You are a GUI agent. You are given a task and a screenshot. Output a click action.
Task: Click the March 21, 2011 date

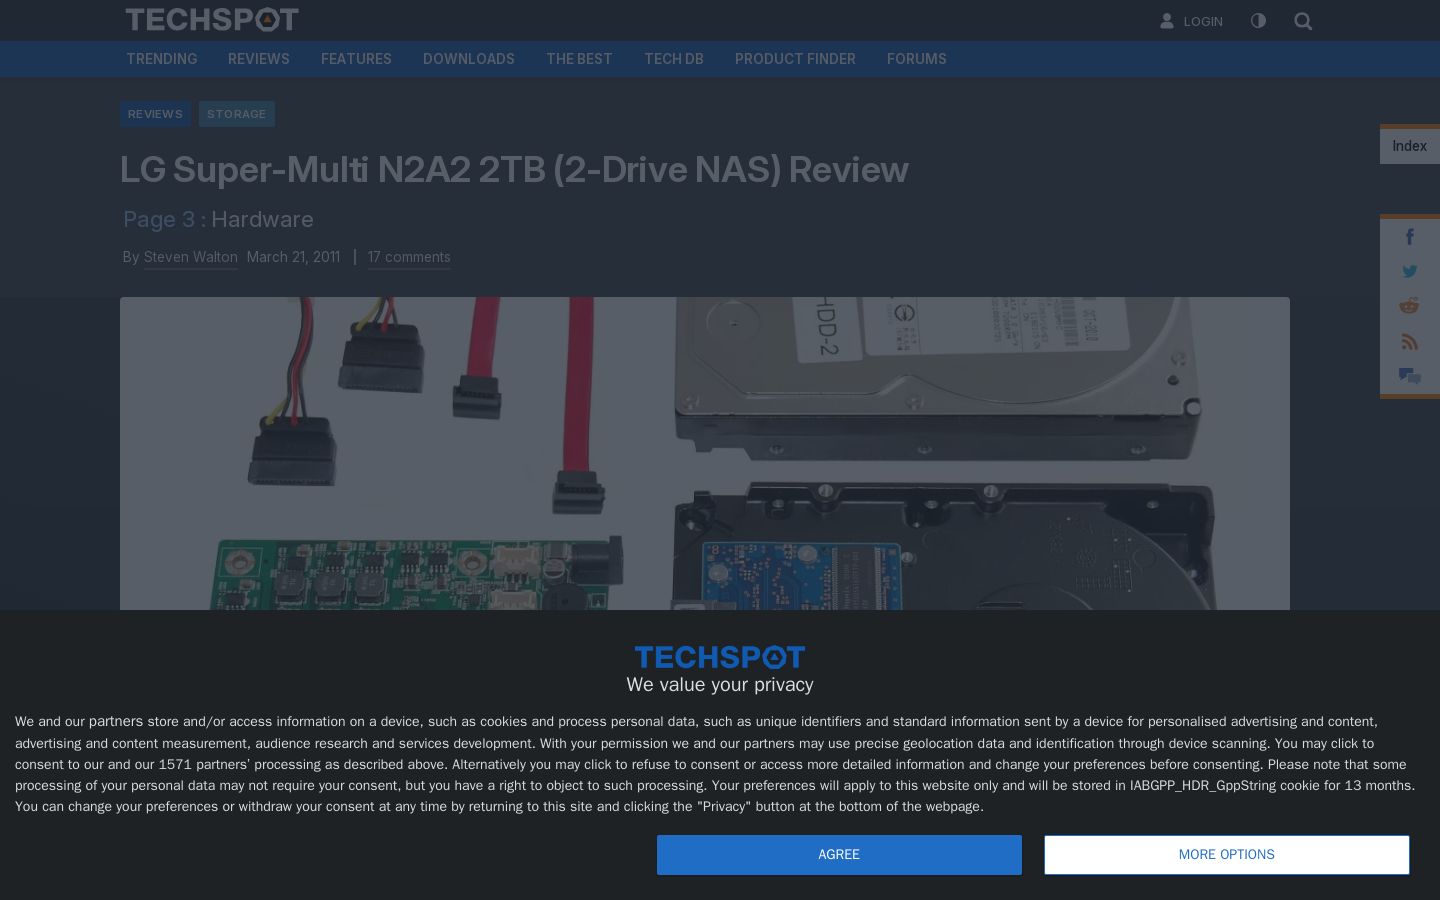click(293, 257)
